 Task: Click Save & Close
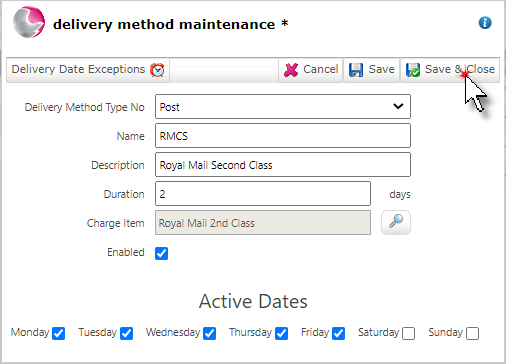click(x=450, y=70)
